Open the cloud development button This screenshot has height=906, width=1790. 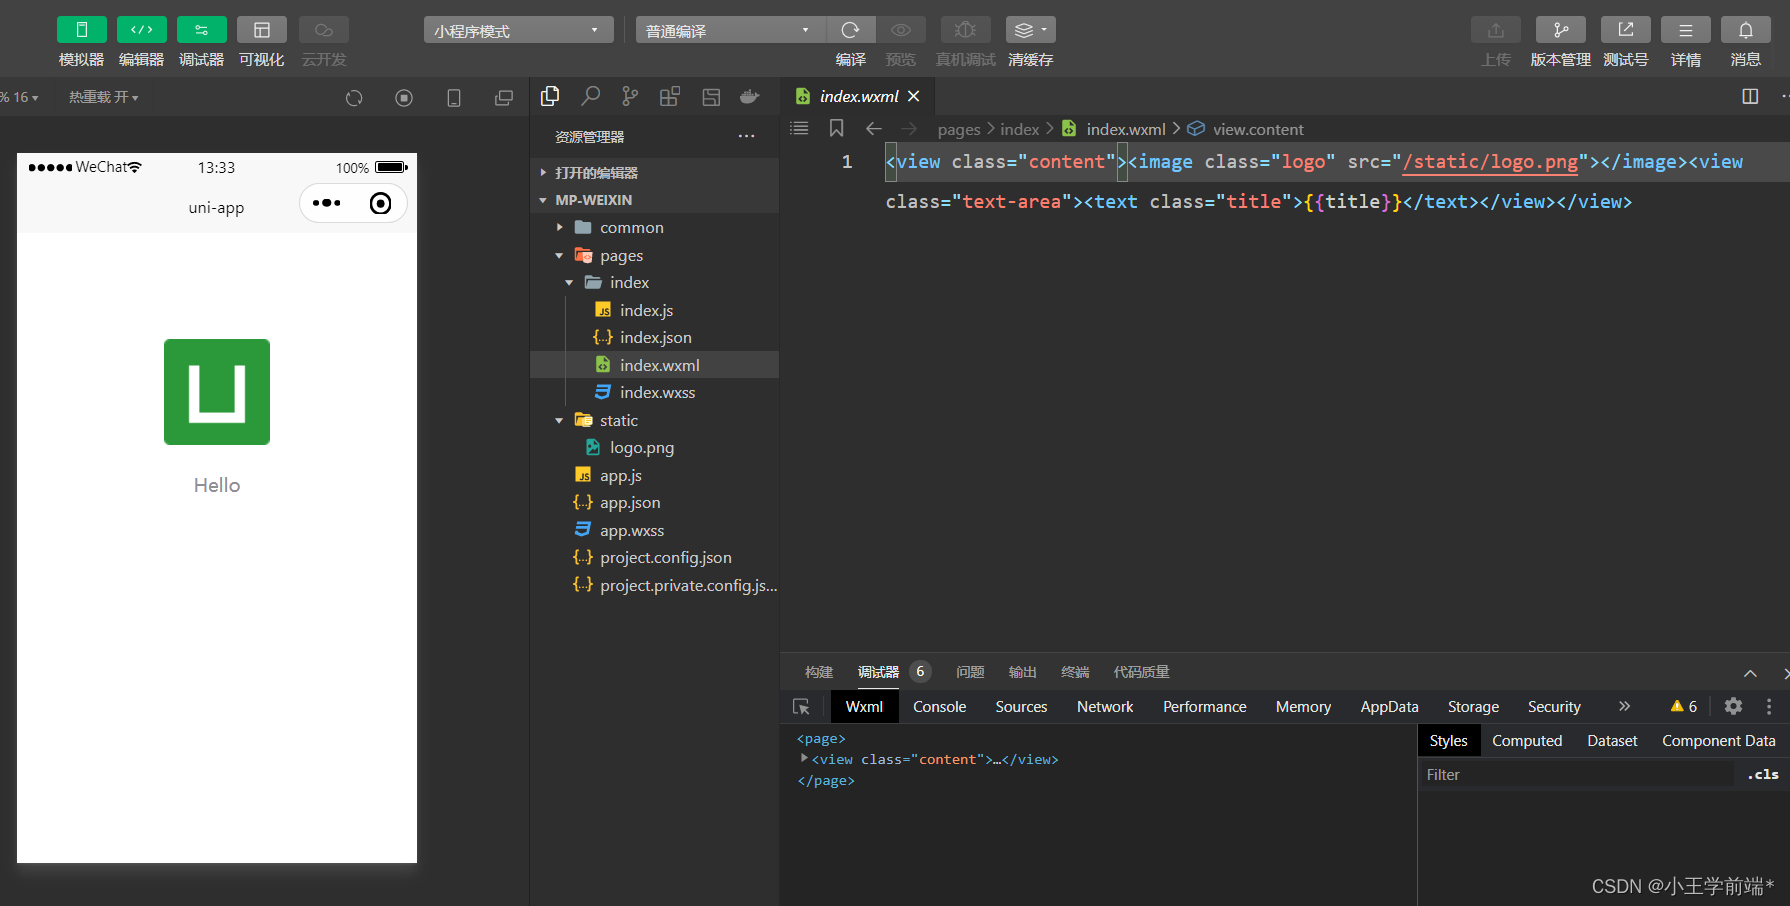coord(323,30)
